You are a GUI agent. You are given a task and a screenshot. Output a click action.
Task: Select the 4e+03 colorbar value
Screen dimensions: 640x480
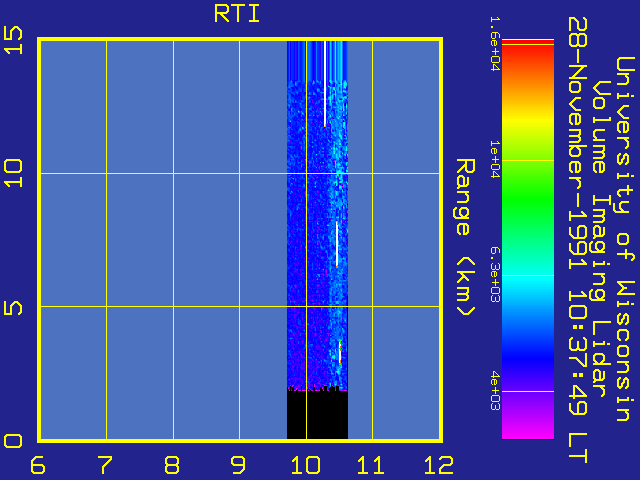point(495,391)
